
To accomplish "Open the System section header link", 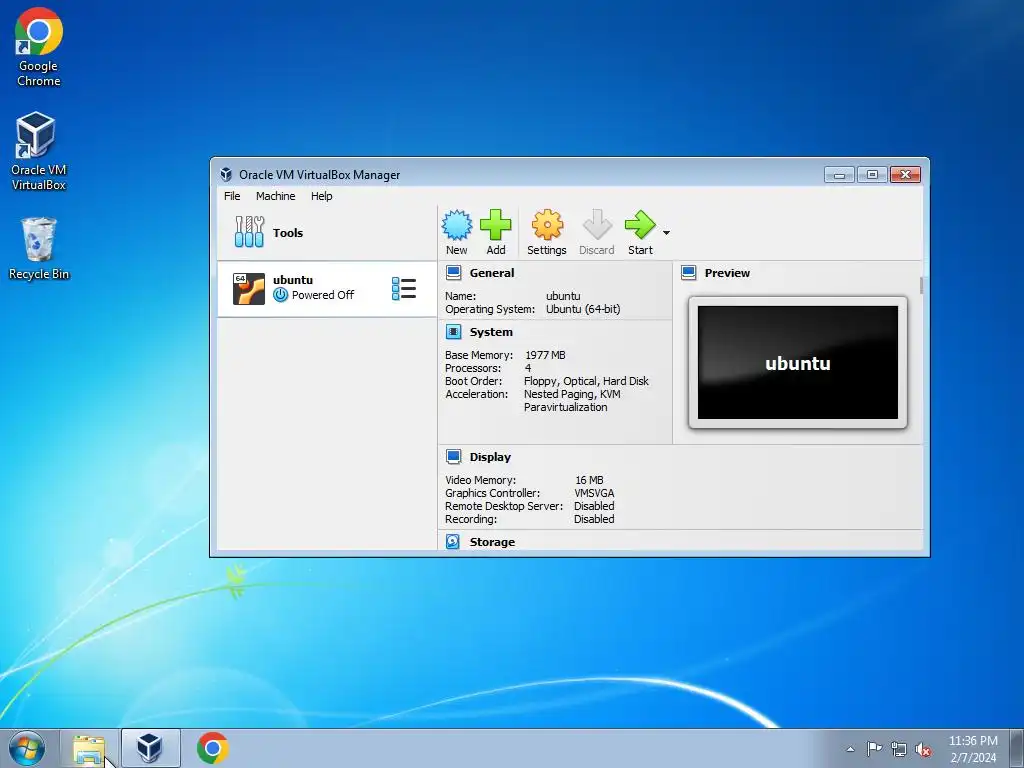I will (x=491, y=332).
